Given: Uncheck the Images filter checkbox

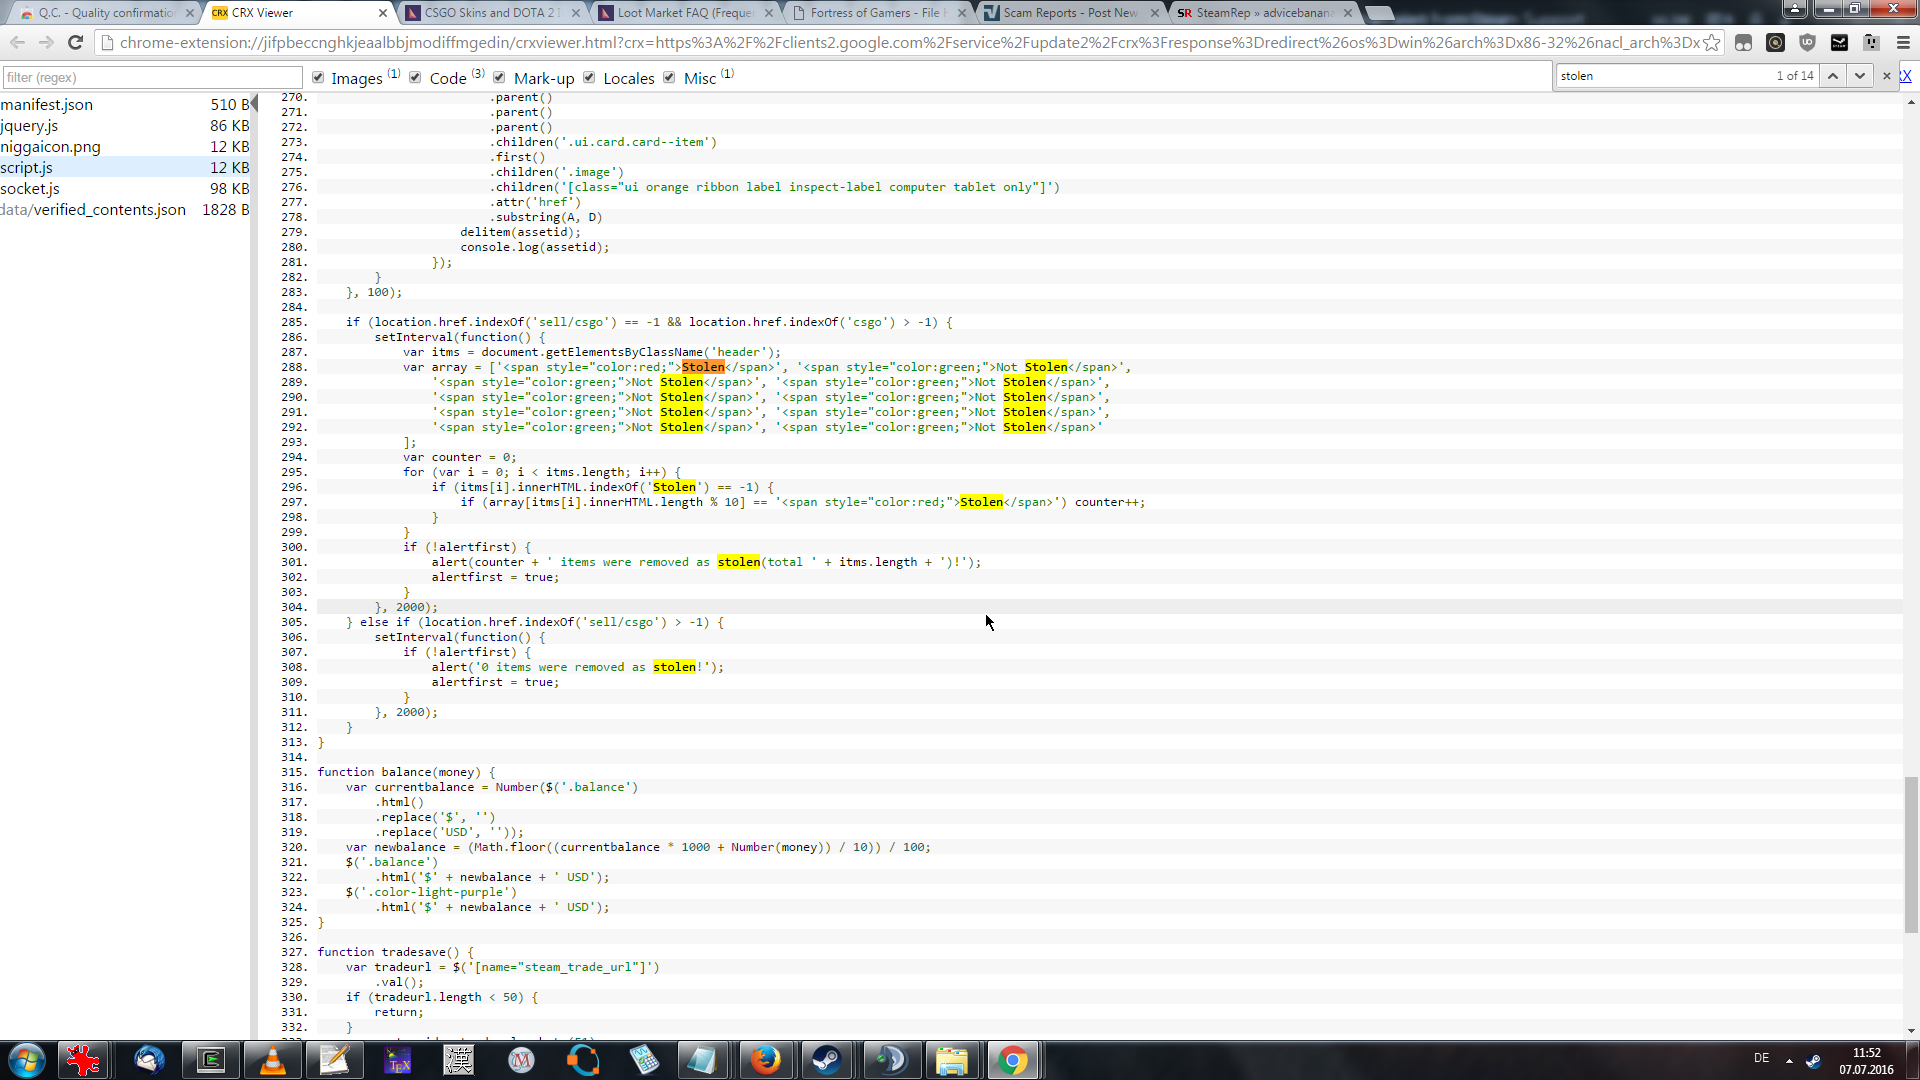Looking at the screenshot, I should pos(318,78).
